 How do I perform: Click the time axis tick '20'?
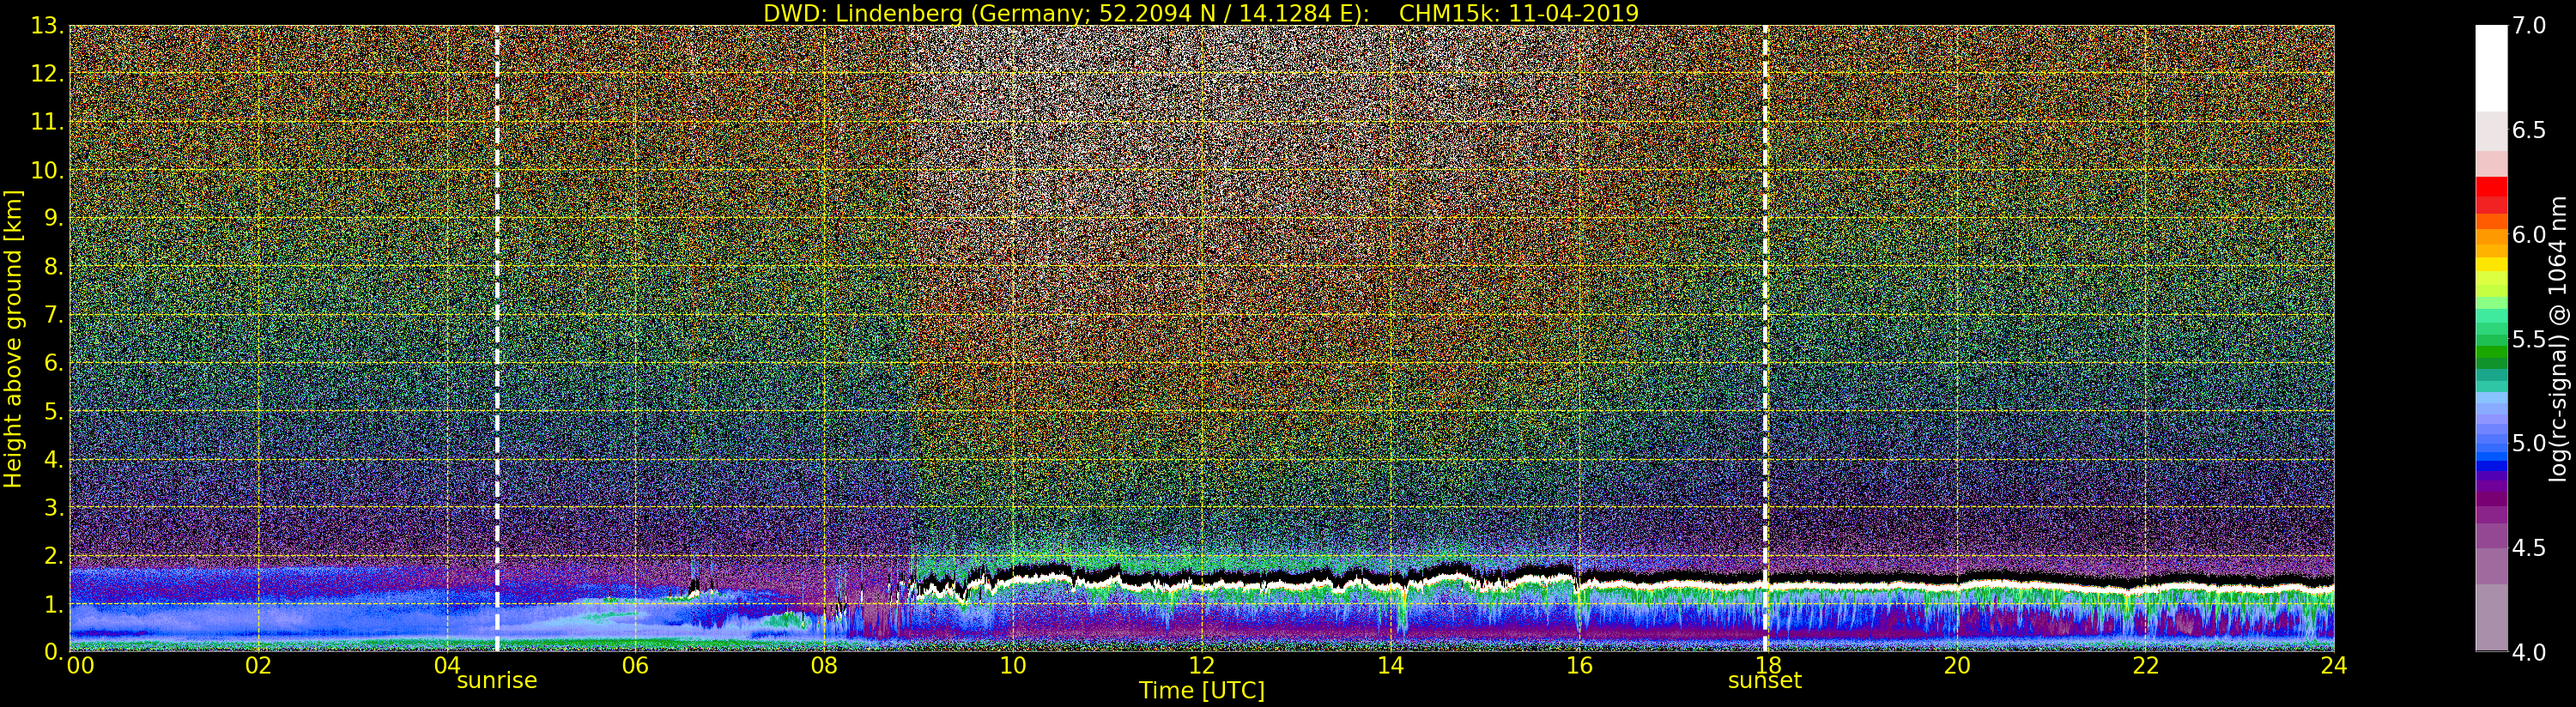1956,666
